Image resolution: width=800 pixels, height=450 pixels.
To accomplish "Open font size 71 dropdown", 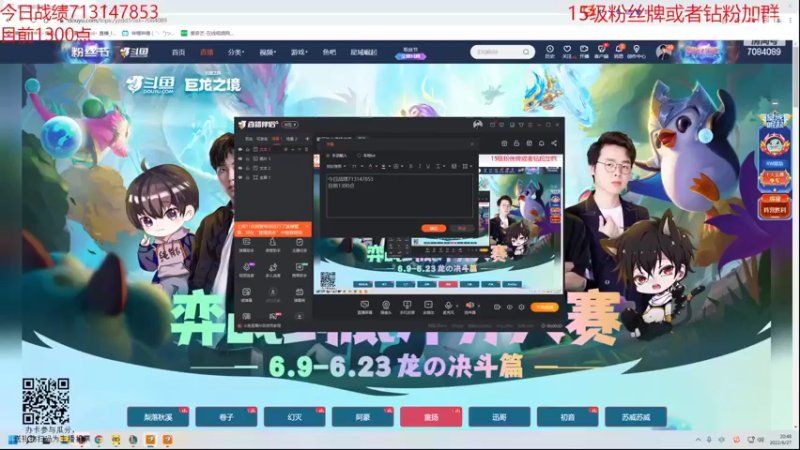I will point(356,166).
